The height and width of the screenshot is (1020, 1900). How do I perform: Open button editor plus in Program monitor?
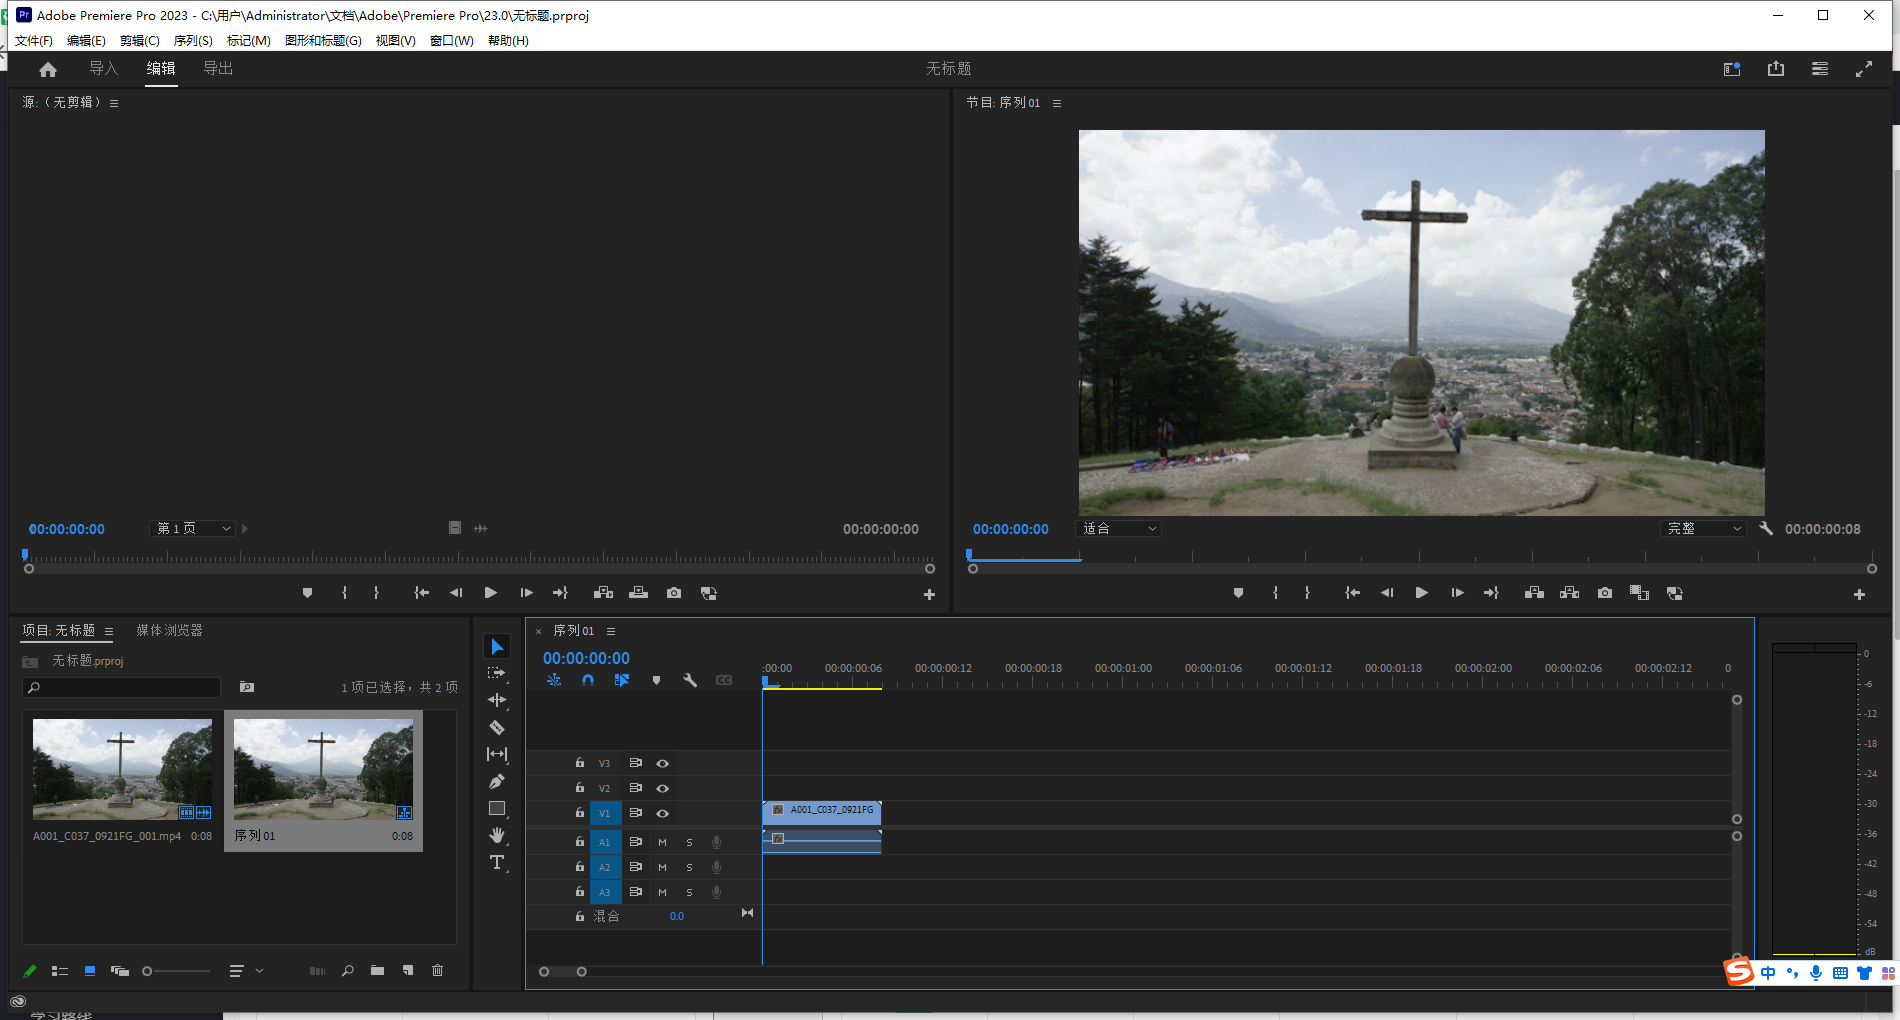(x=1859, y=594)
